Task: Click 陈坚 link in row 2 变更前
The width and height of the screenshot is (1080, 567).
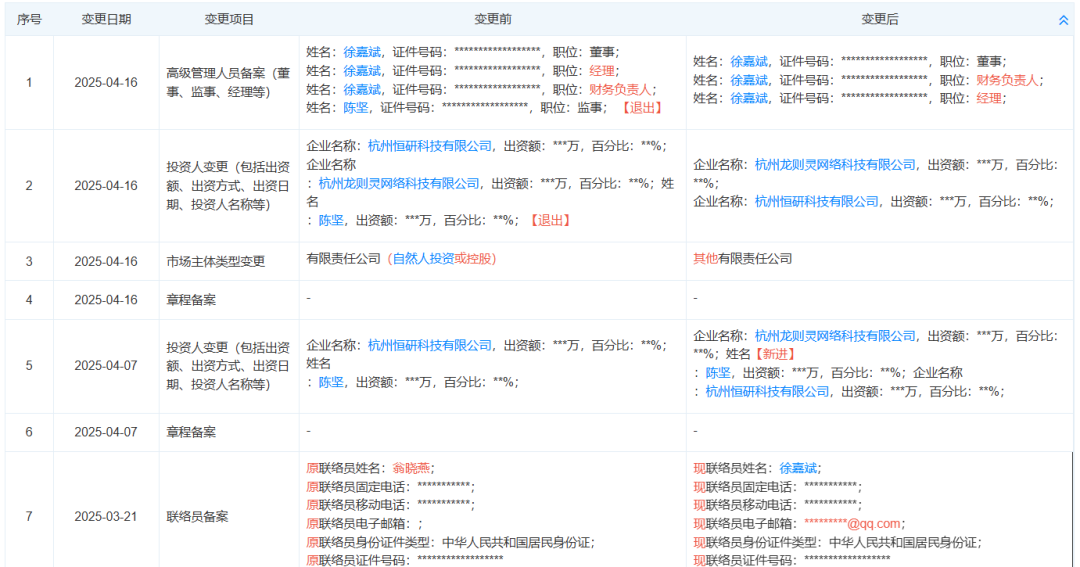Action: click(331, 220)
